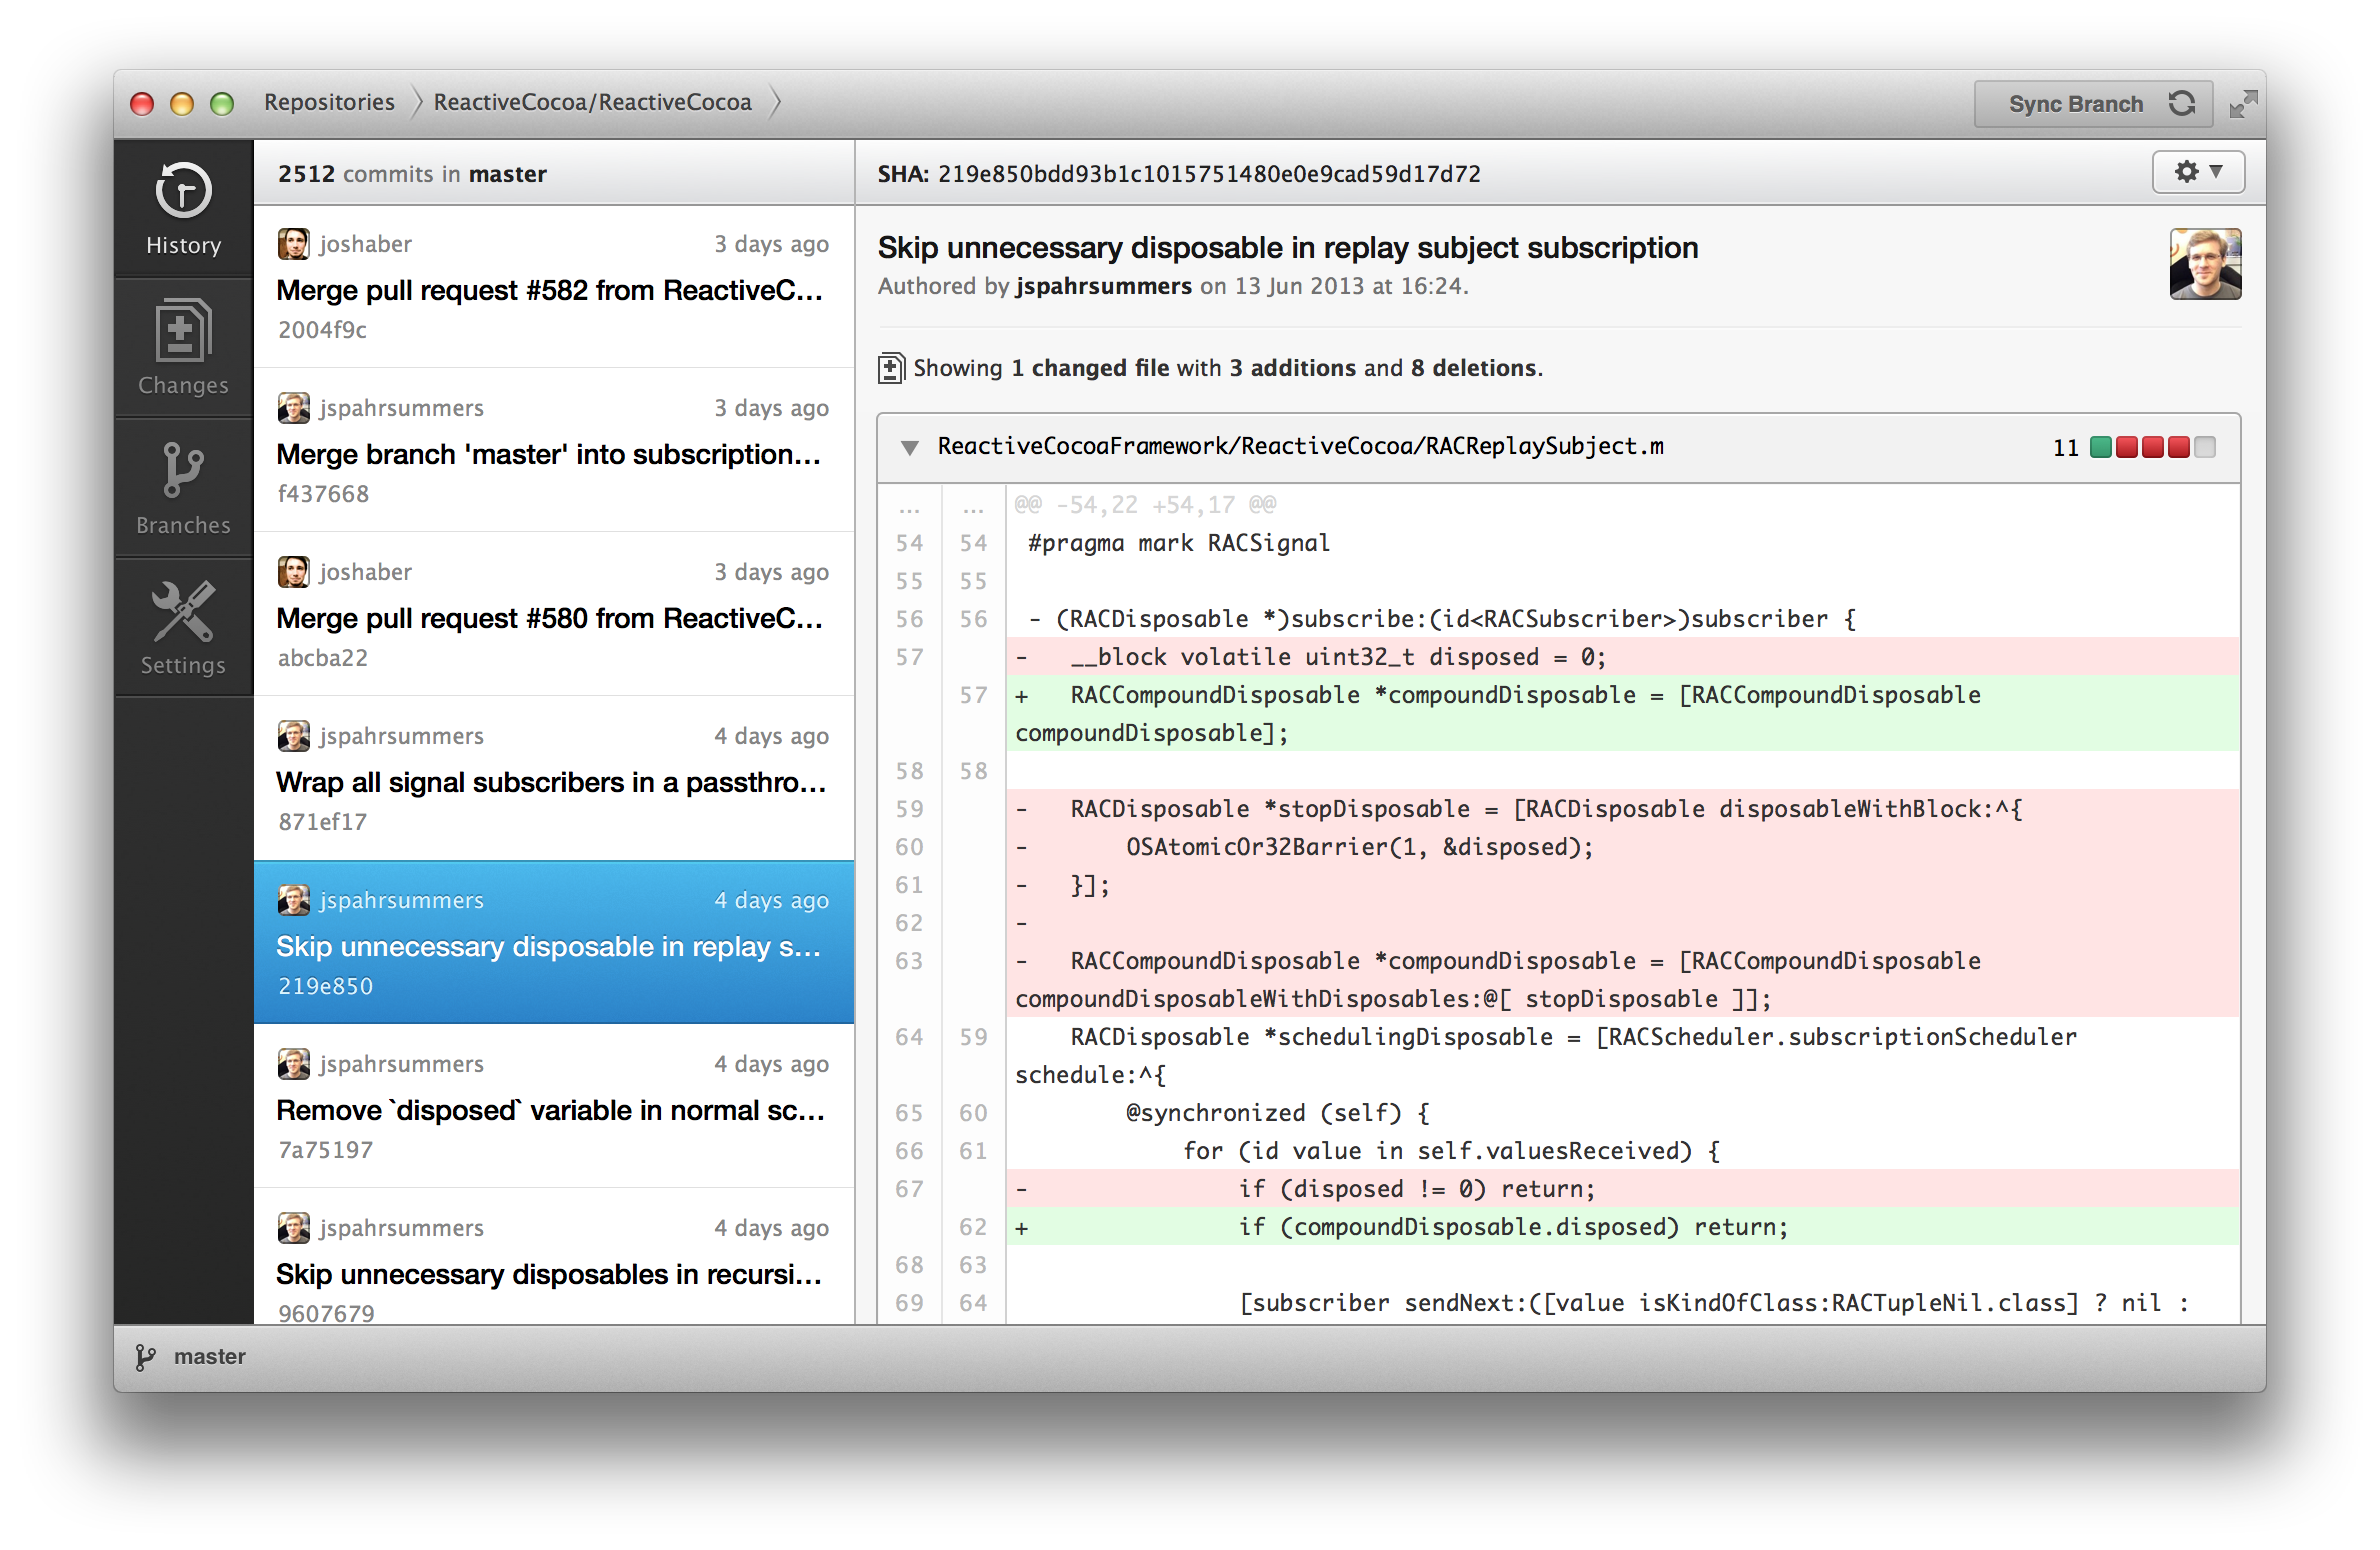This screenshot has width=2380, height=1550.
Task: Open the Settings tools icon
Action: coord(183,611)
